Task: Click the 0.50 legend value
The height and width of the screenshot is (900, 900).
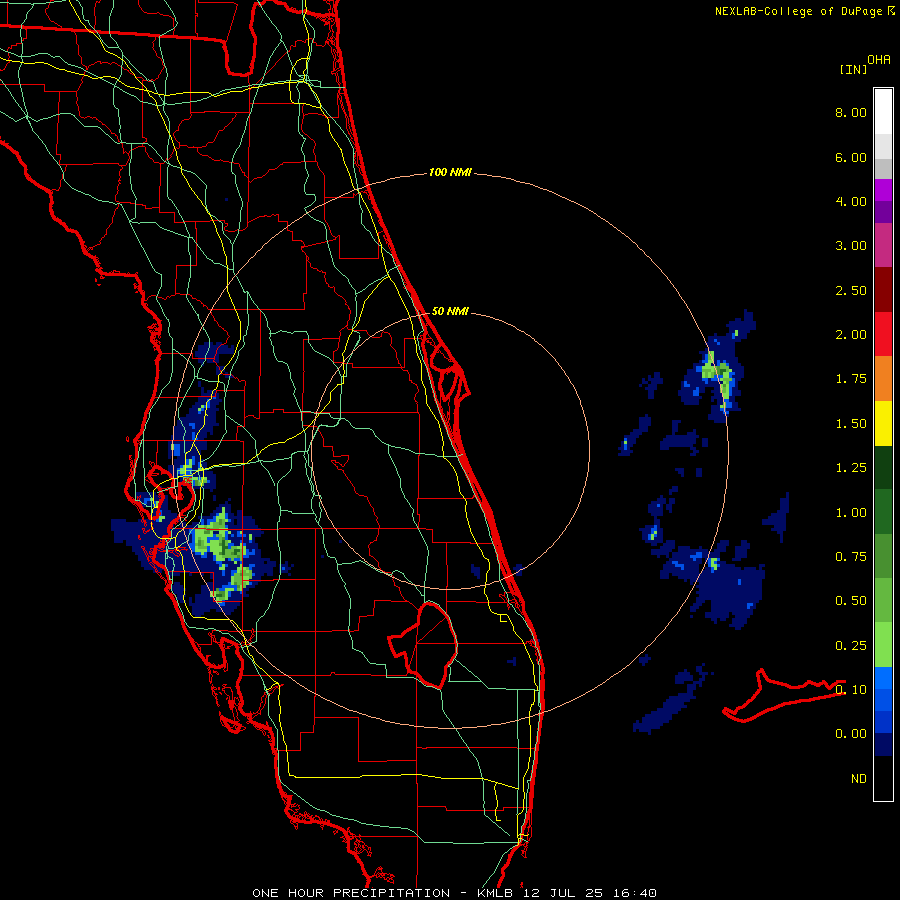Action: [851, 601]
